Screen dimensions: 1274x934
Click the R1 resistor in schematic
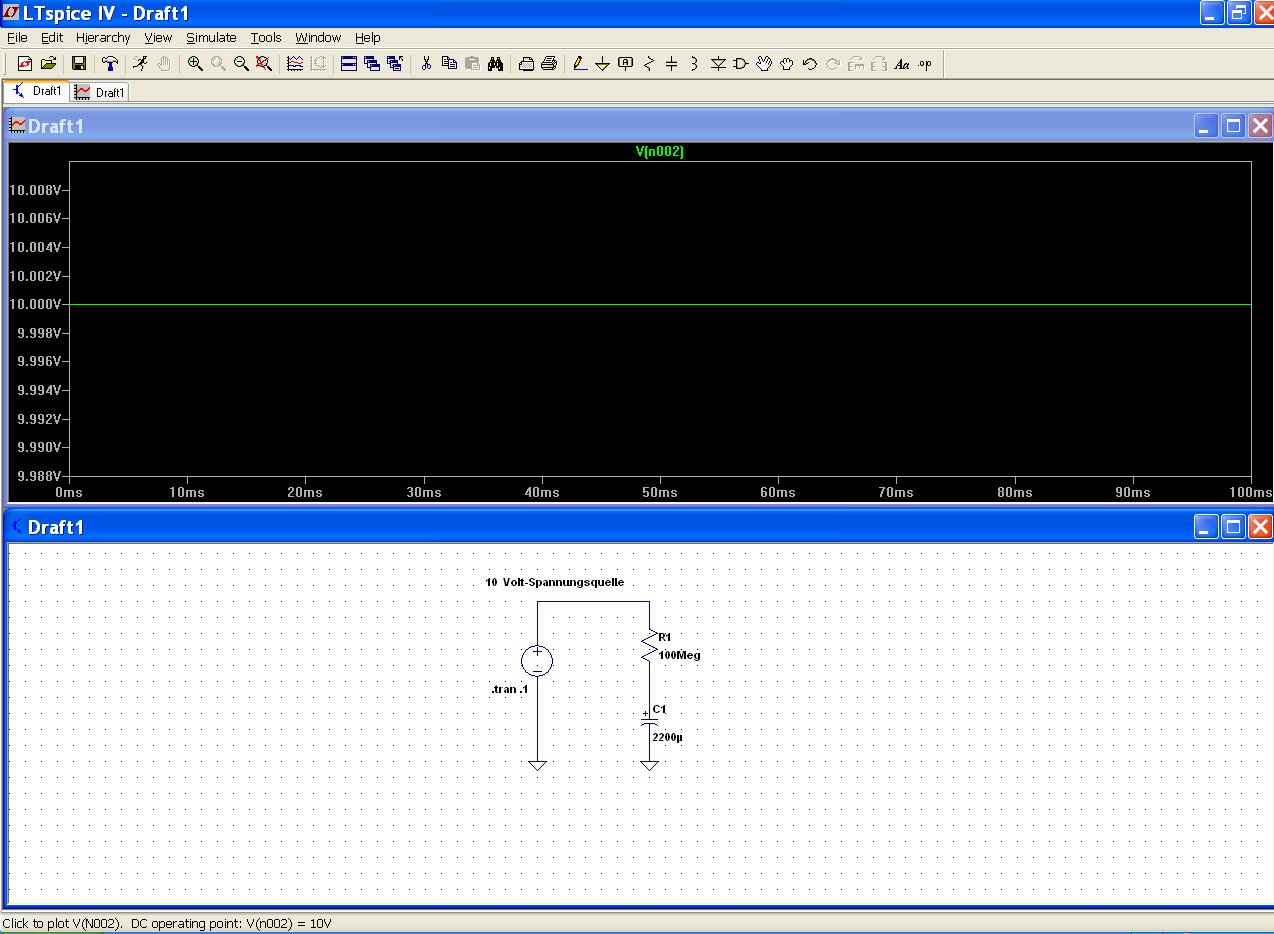click(650, 646)
